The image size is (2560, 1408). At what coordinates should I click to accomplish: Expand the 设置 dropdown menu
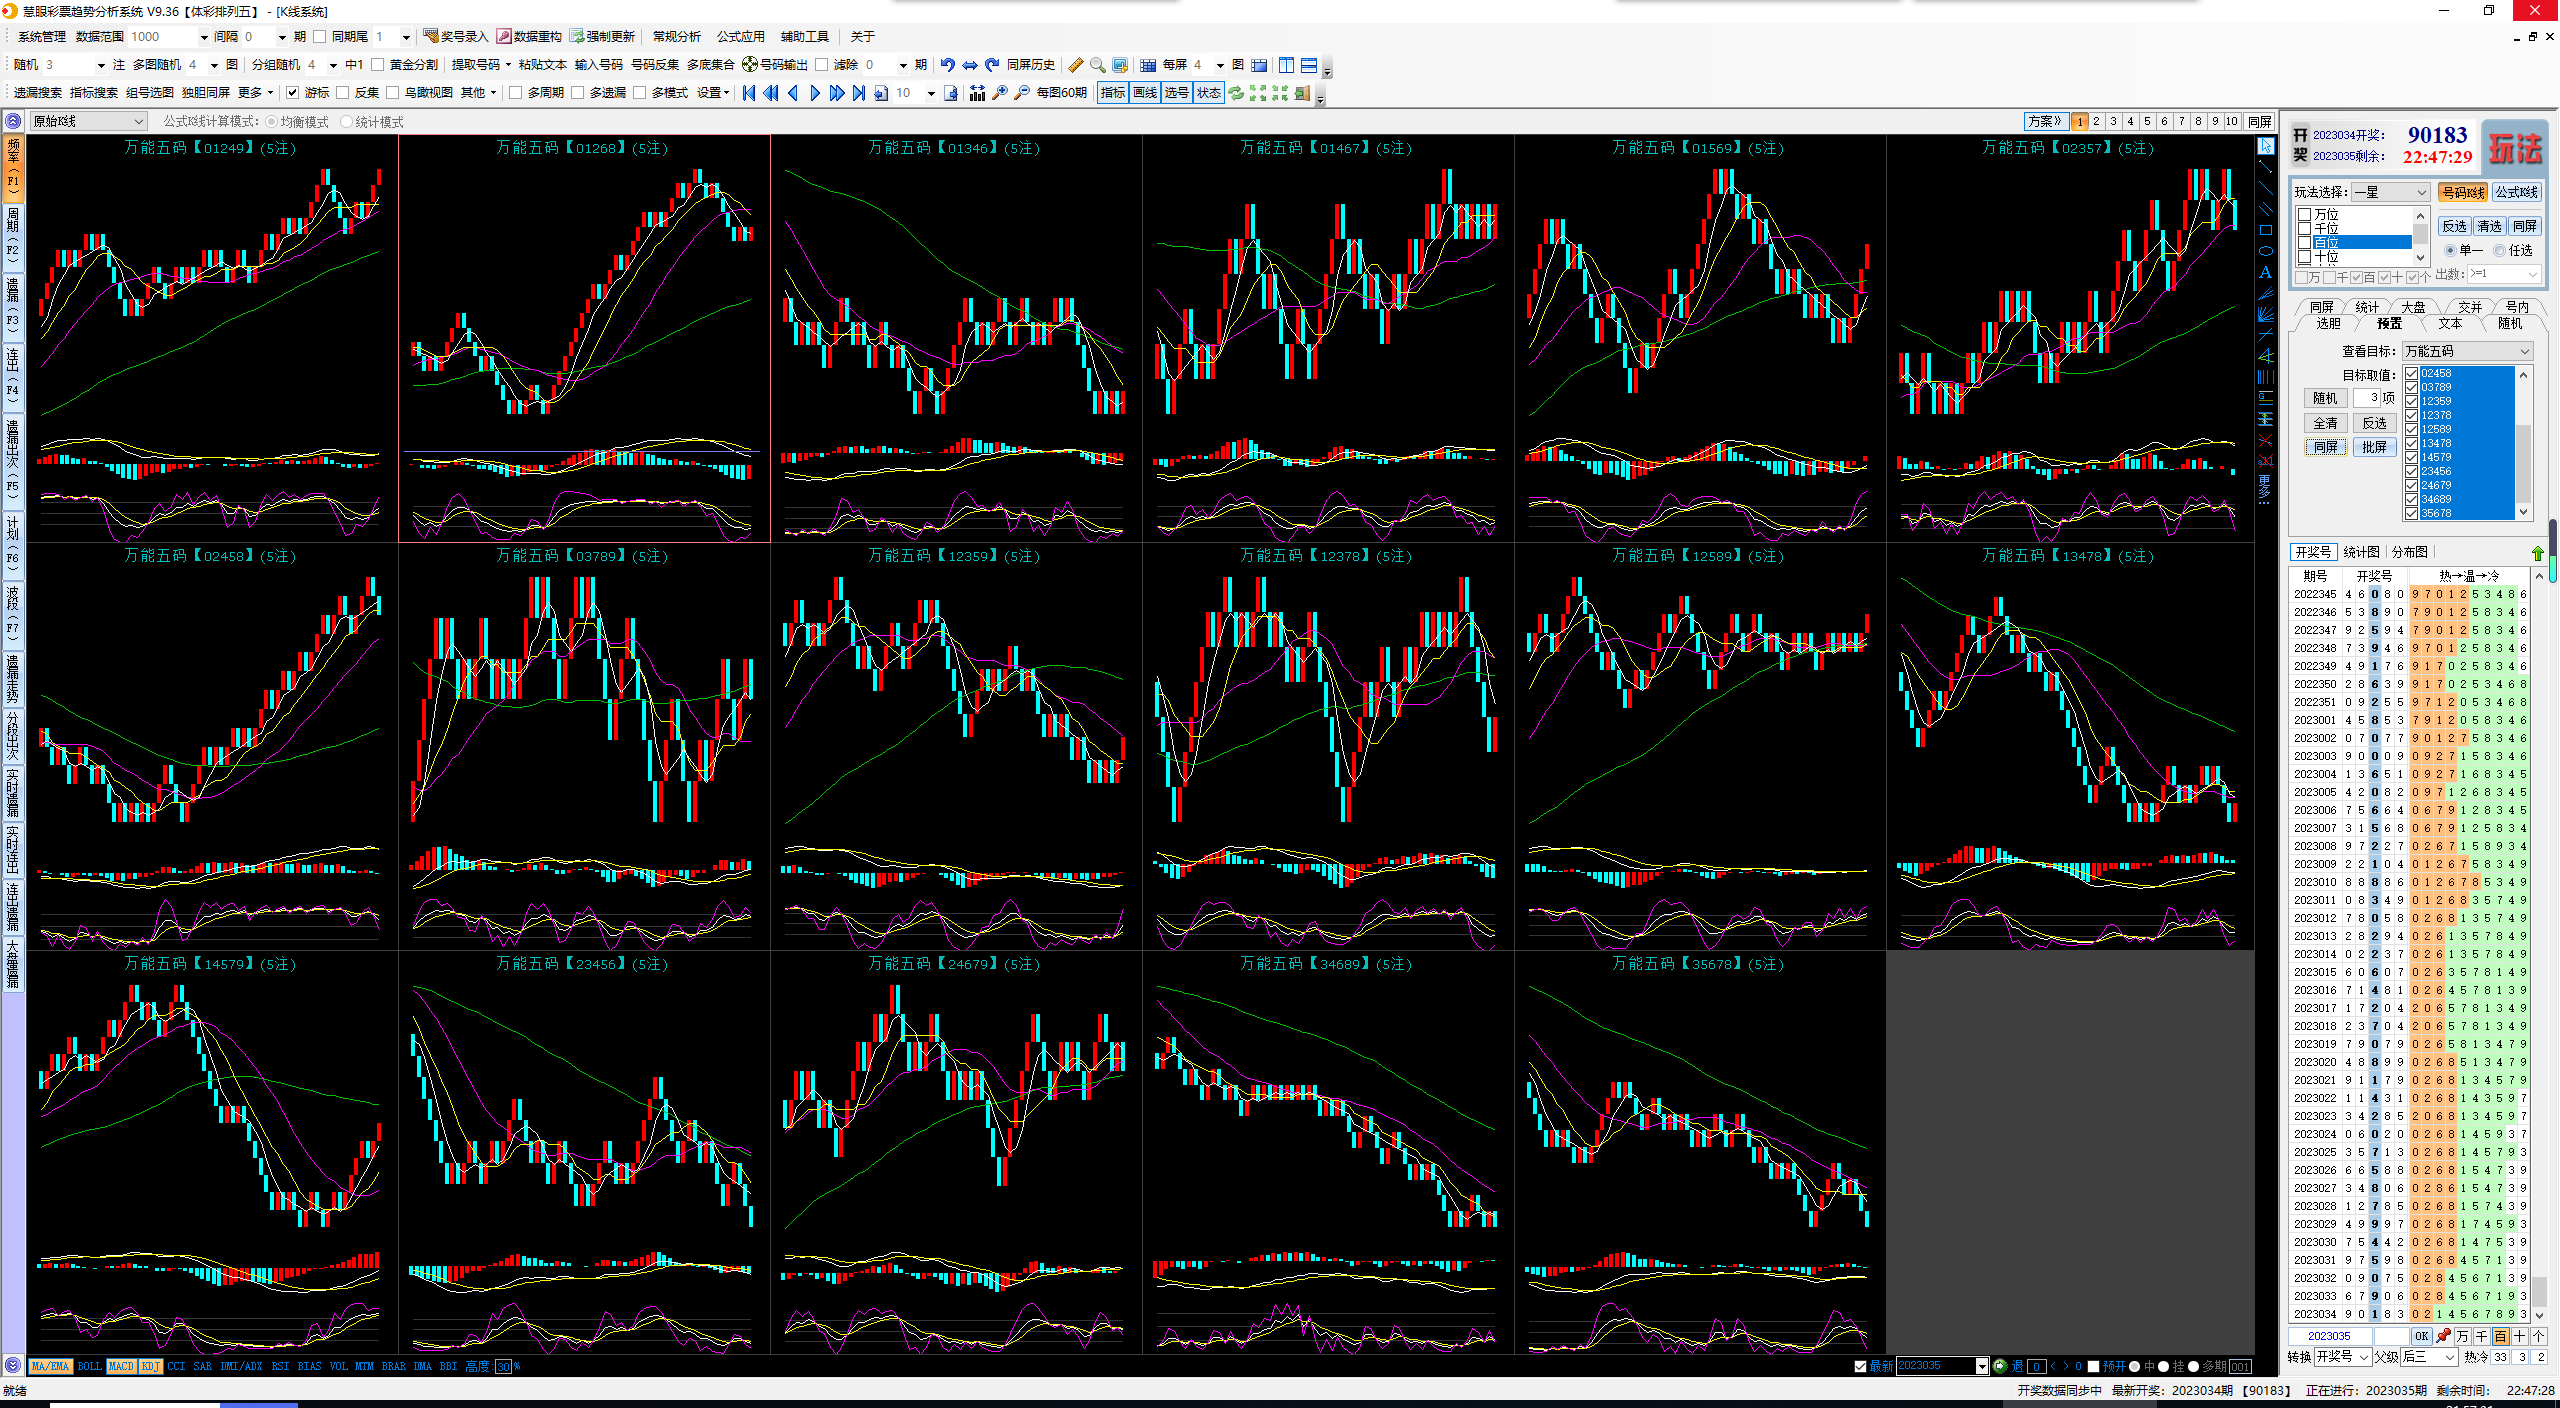[x=713, y=92]
